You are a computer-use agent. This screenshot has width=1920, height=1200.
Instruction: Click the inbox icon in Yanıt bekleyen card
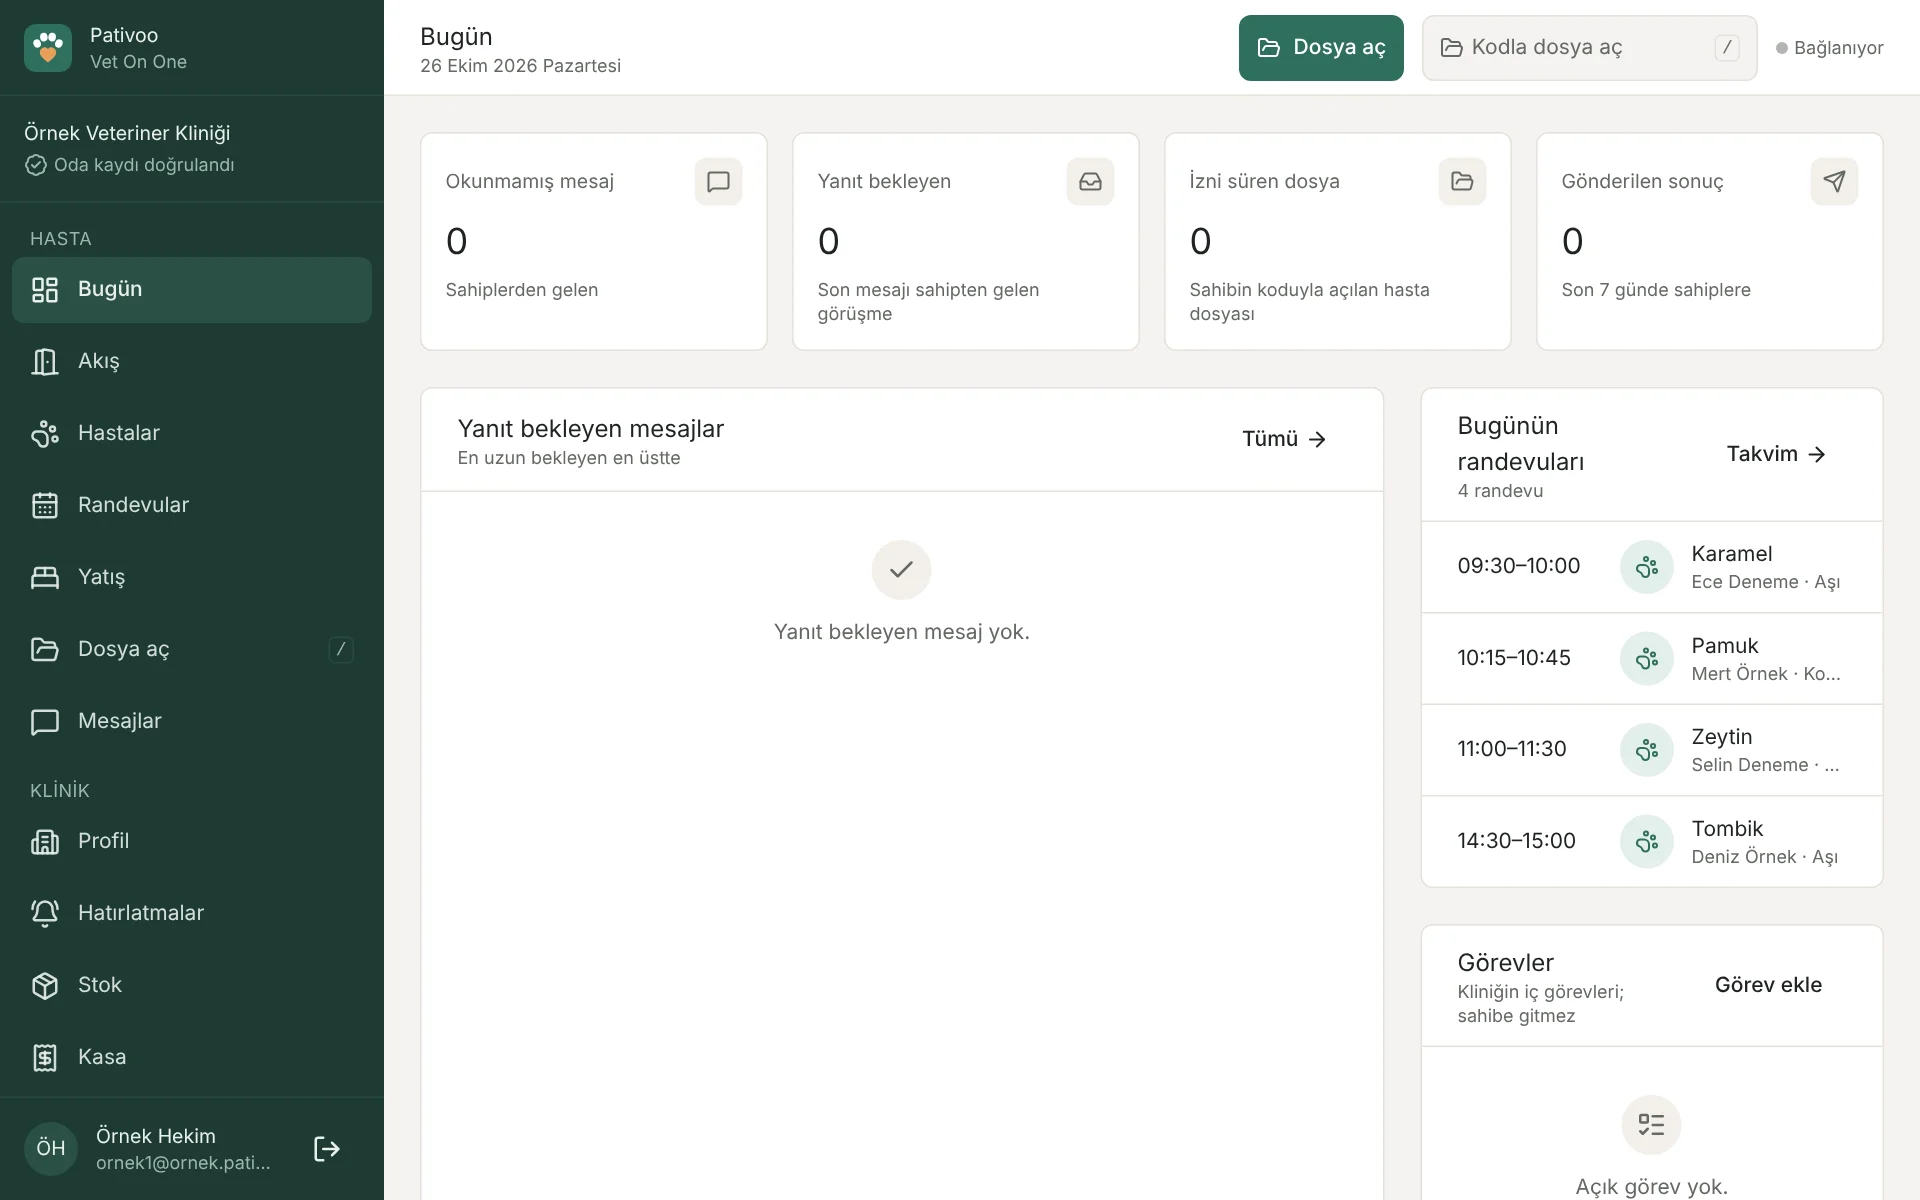click(x=1090, y=182)
